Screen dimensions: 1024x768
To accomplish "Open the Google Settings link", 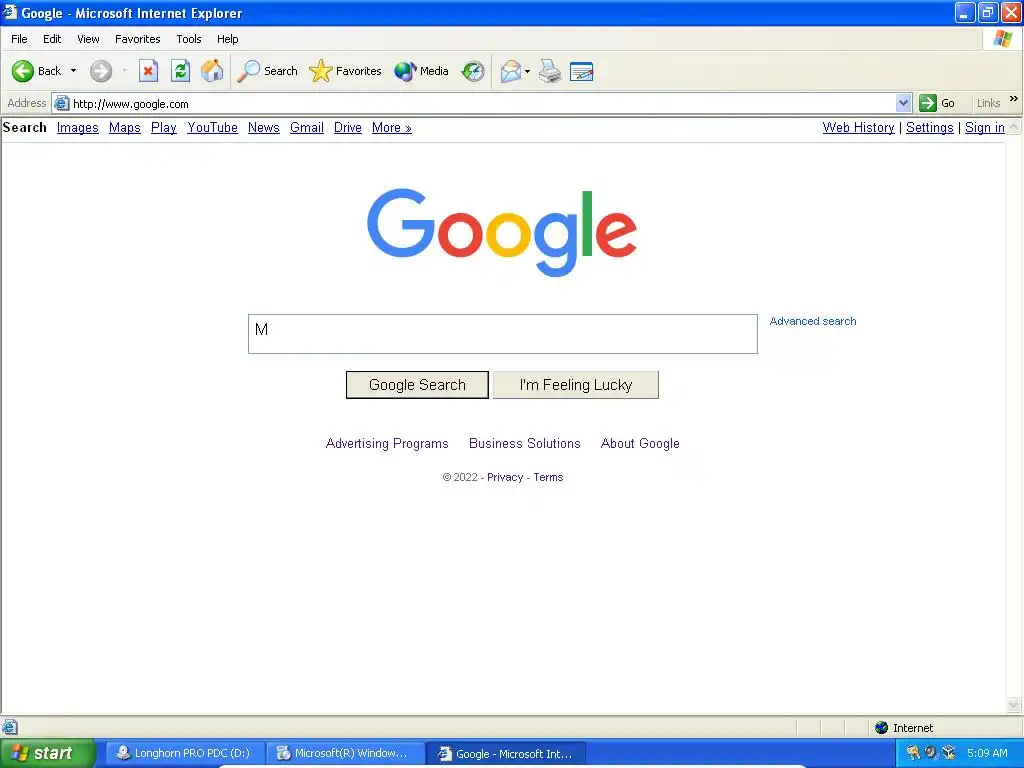I will click(x=930, y=127).
